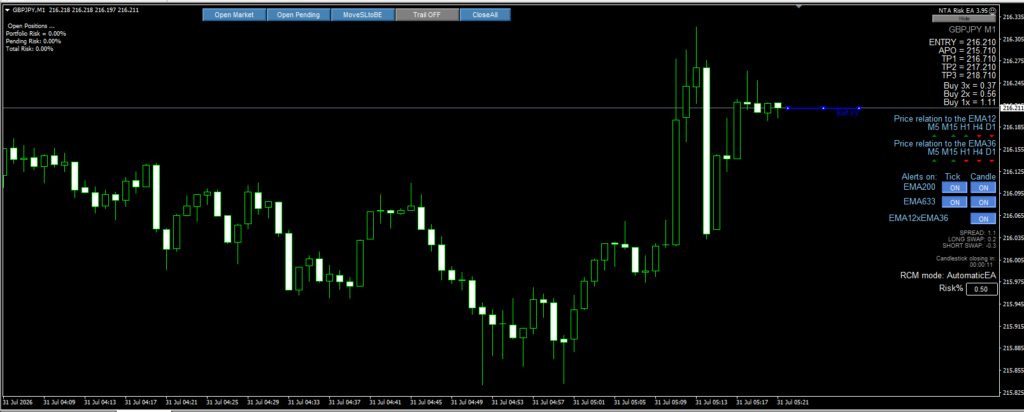Click the H4 red arrow under EMA36
This screenshot has width=1024, height=412.
(x=978, y=160)
